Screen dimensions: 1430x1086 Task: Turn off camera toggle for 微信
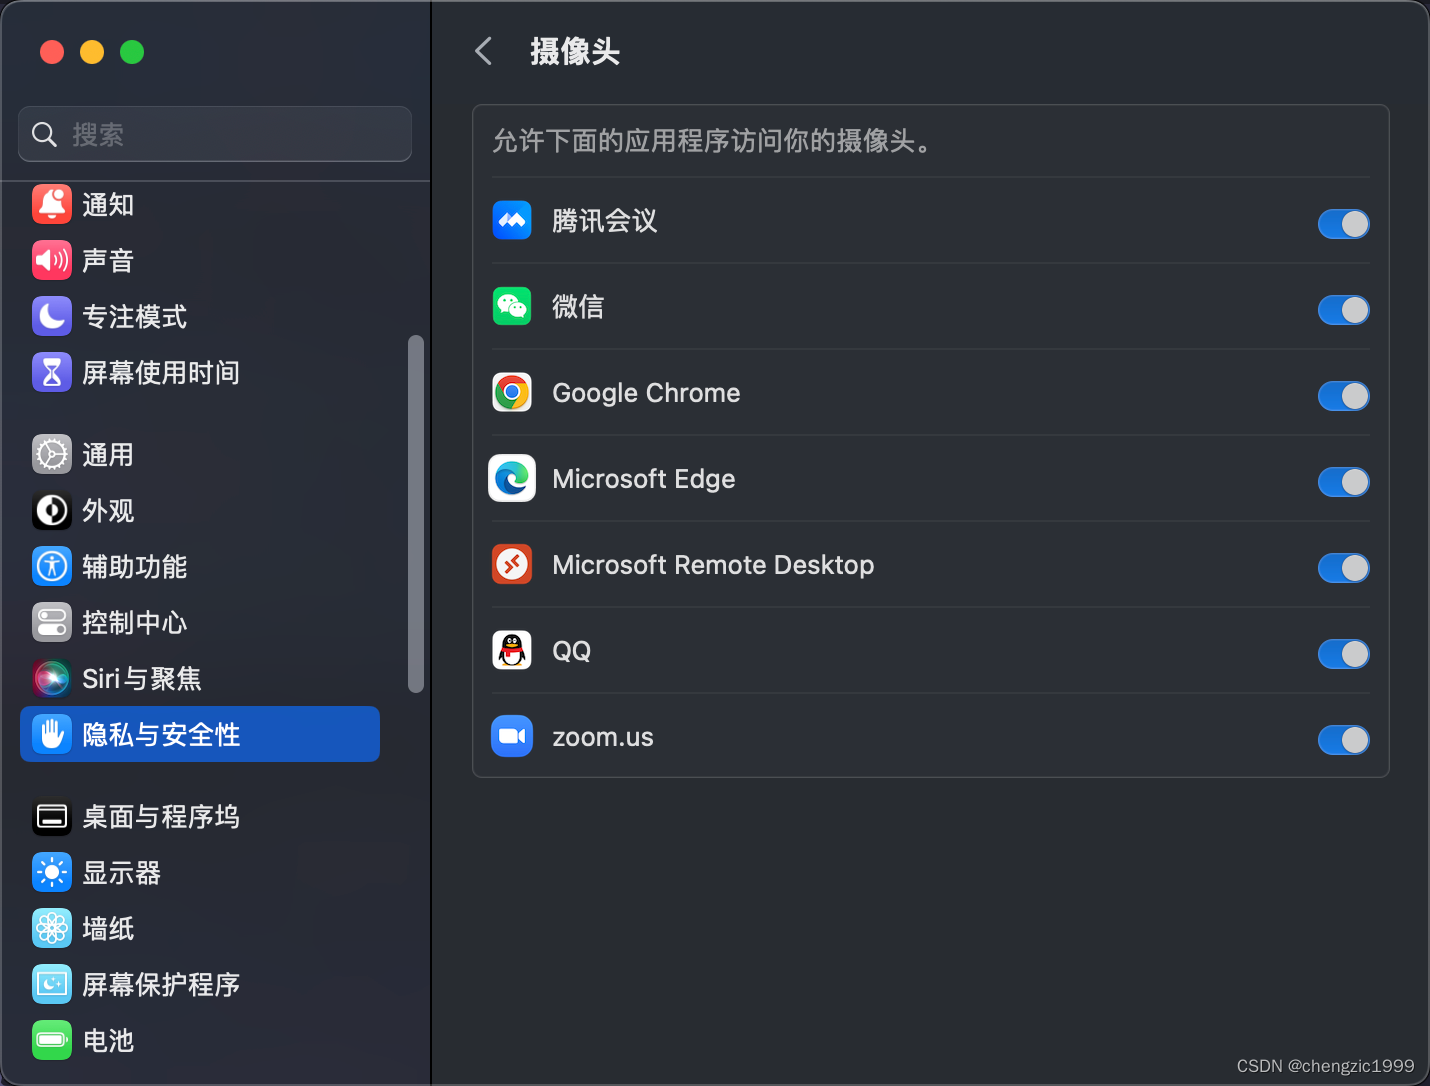click(x=1344, y=310)
